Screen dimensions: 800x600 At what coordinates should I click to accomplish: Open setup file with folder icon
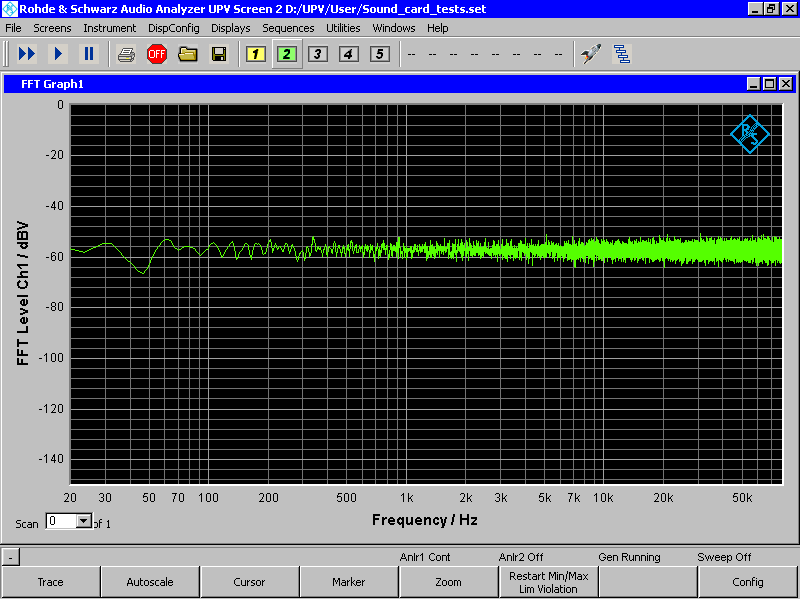coord(188,54)
